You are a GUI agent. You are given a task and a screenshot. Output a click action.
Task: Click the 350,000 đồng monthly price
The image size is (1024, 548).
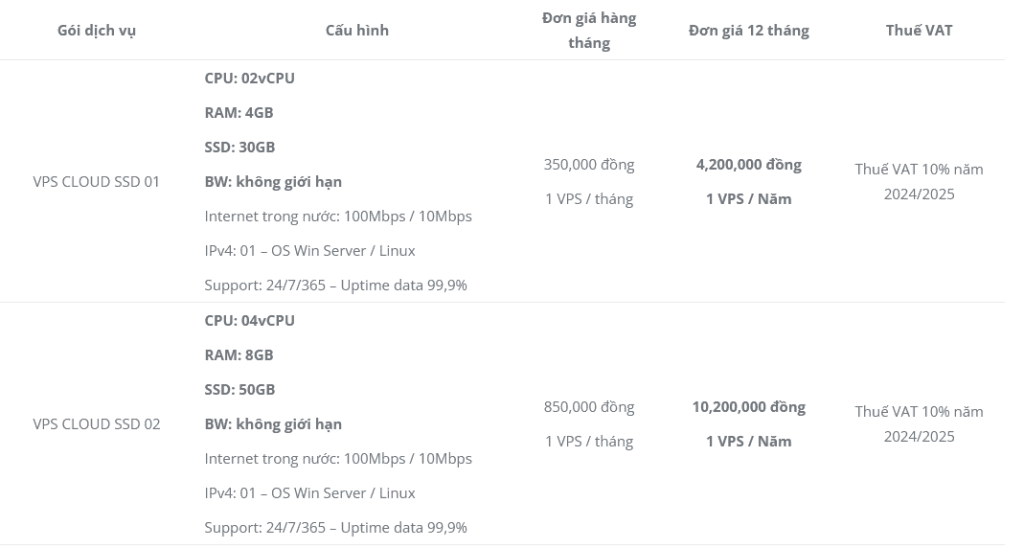[589, 165]
